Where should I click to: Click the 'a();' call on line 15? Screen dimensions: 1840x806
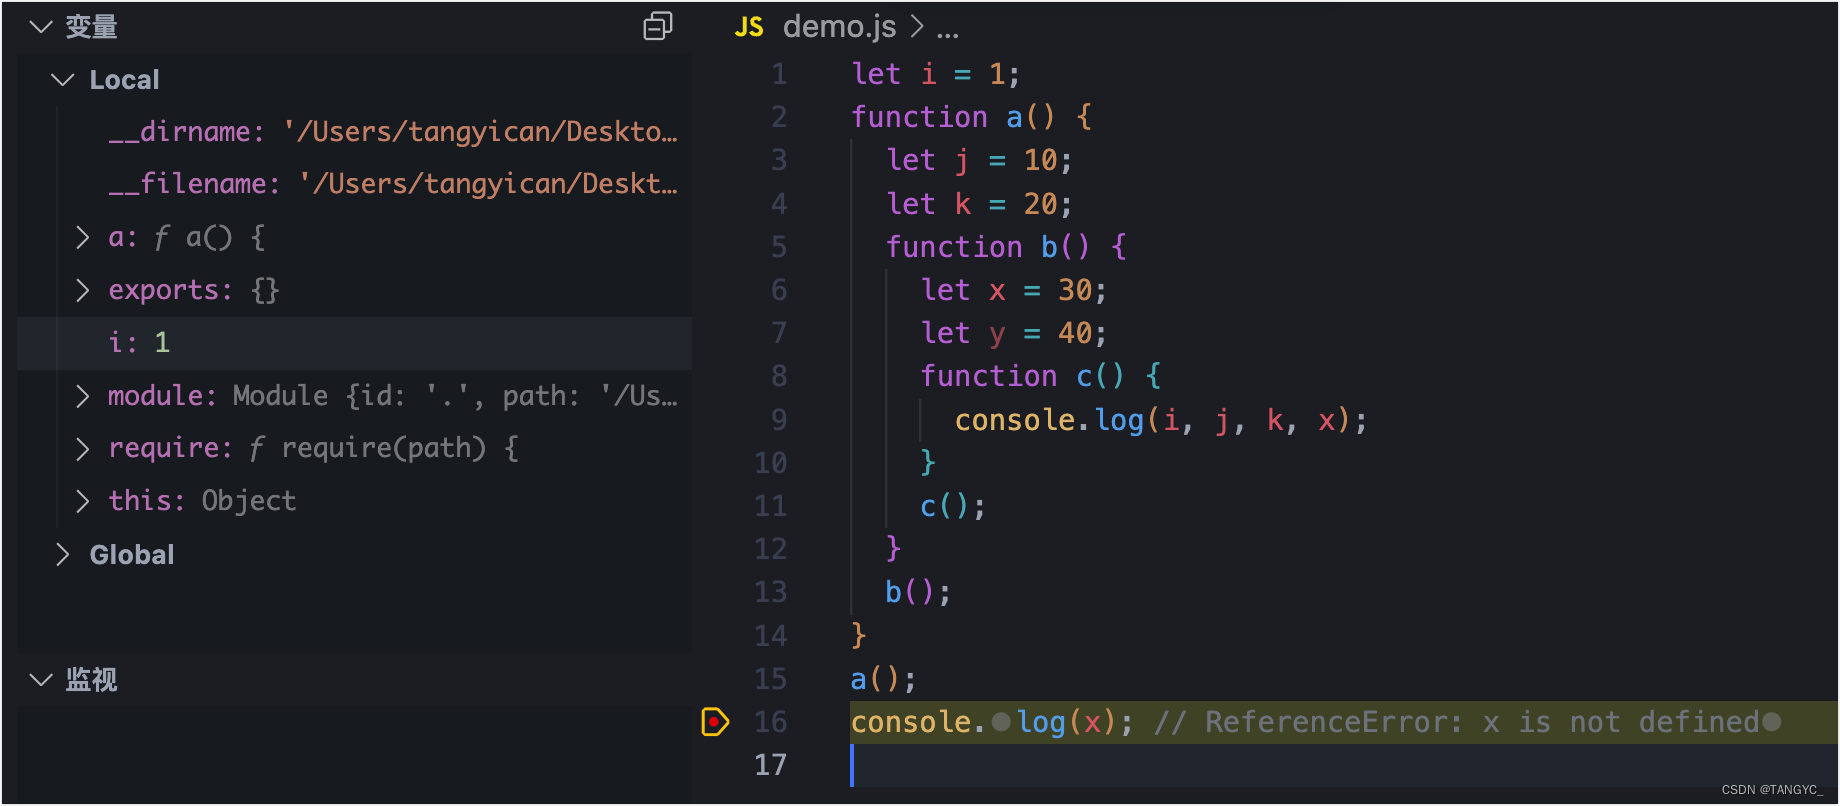coord(883,679)
